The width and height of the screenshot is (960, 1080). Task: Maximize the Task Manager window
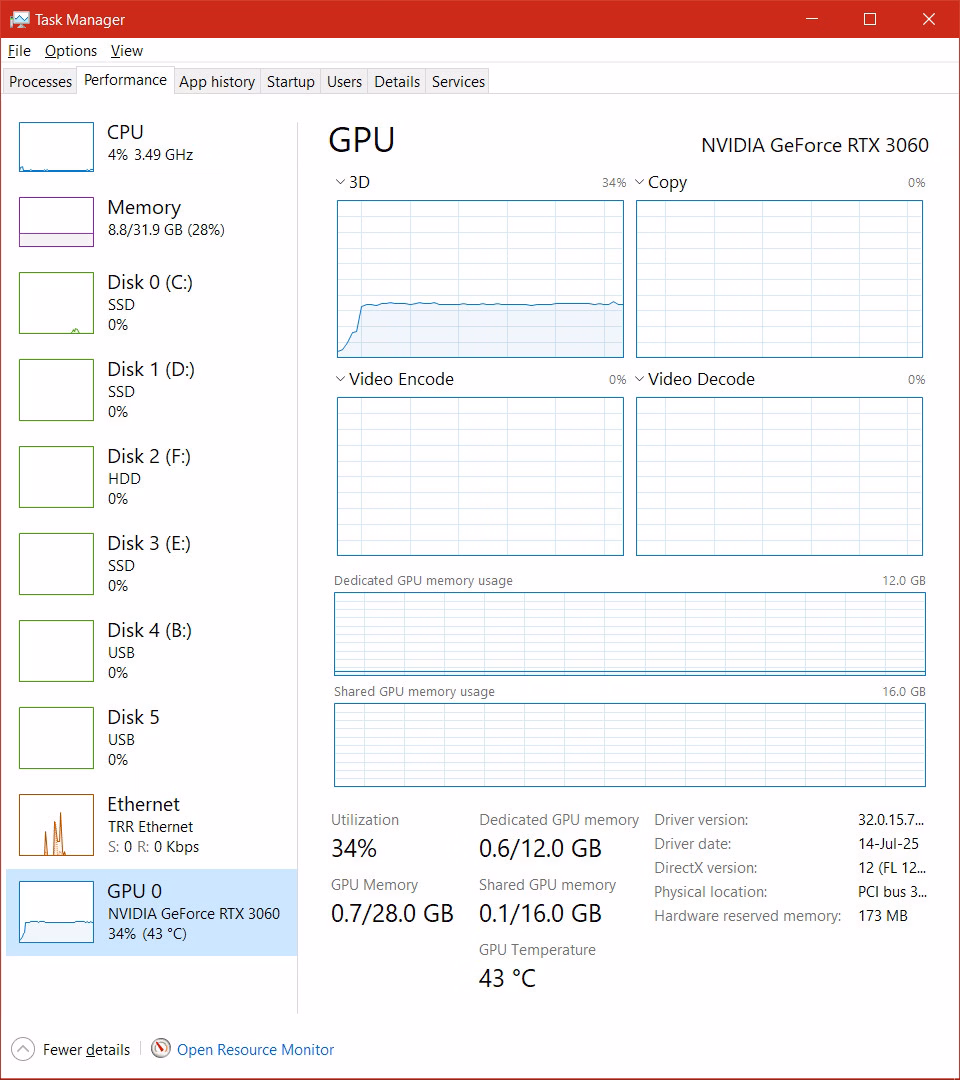click(x=870, y=19)
